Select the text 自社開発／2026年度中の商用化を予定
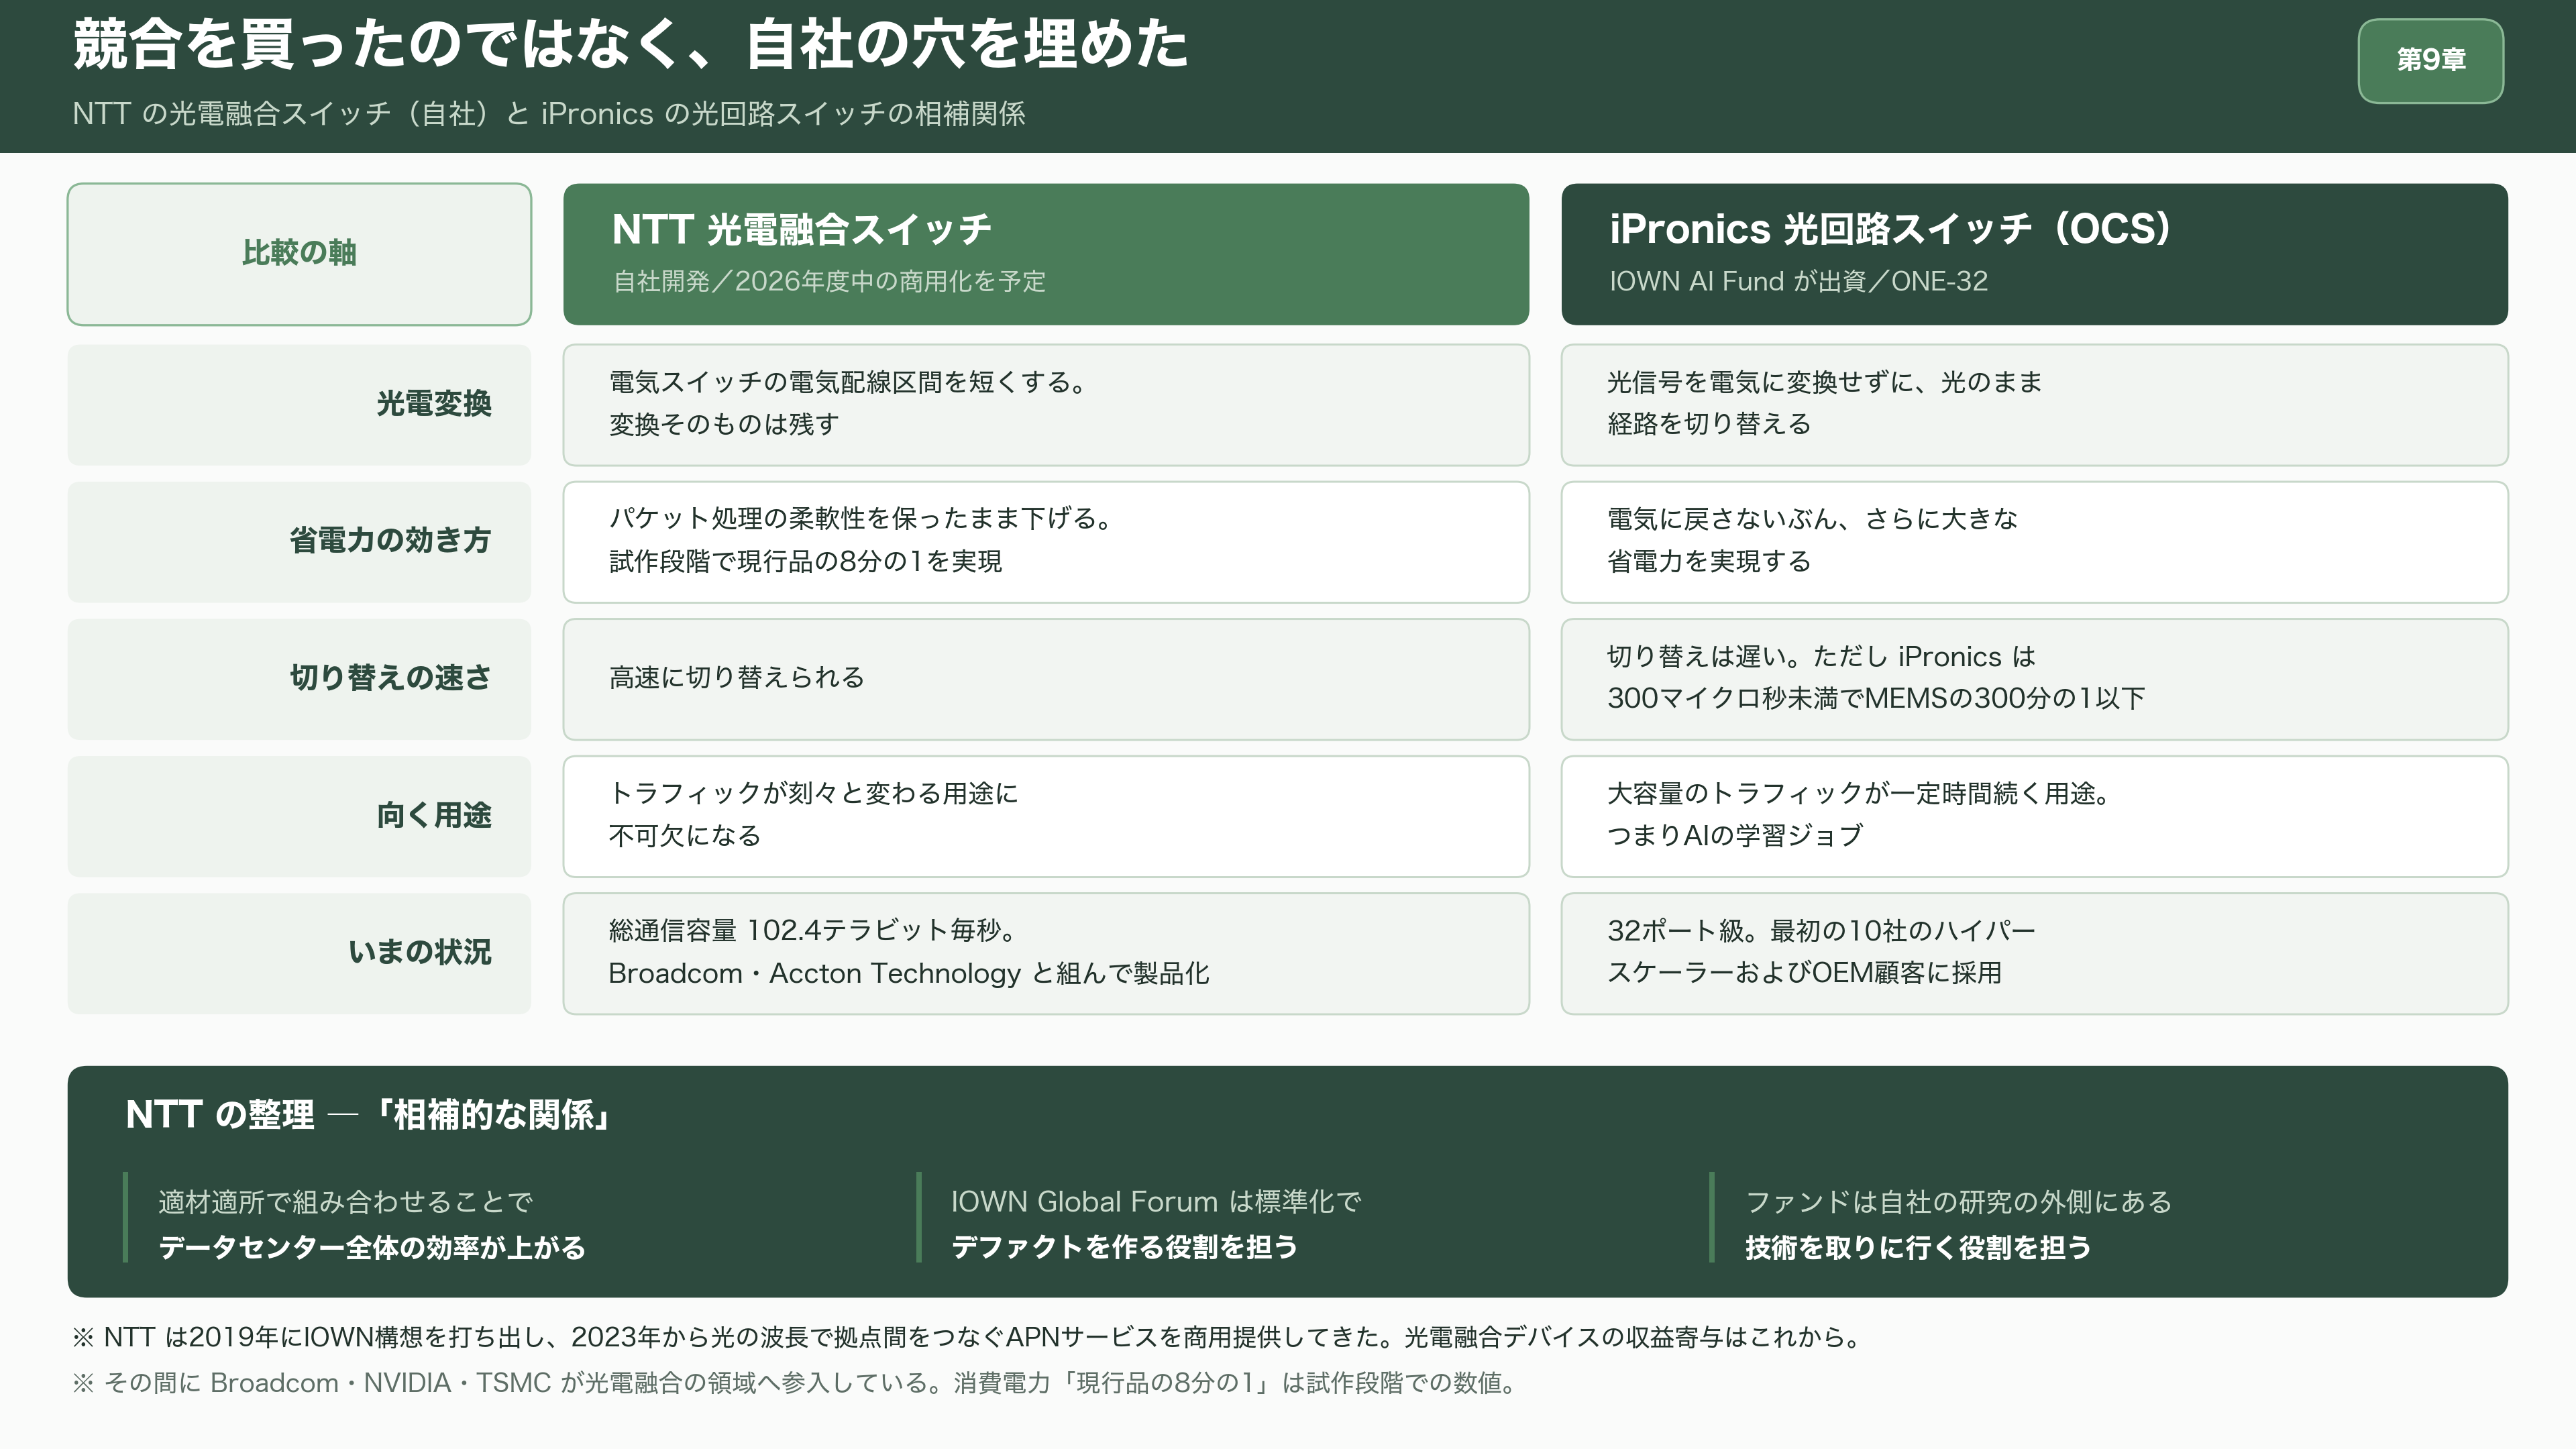Viewport: 2576px width, 1449px height. tap(829, 282)
